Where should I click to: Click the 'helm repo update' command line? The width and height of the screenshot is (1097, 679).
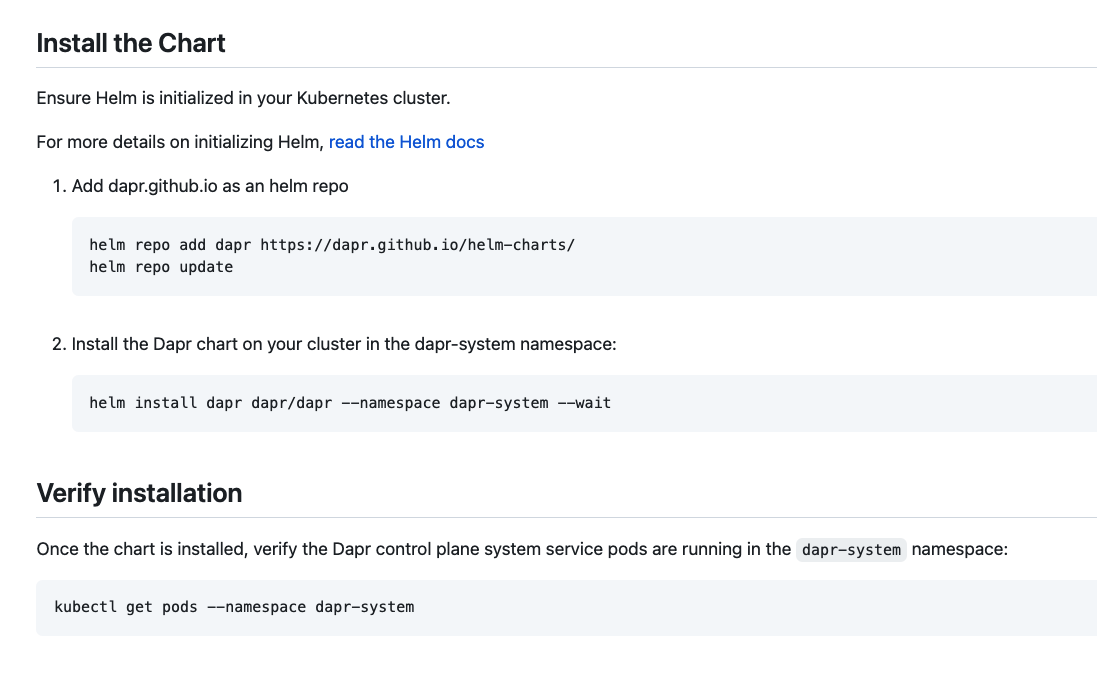pyautogui.click(x=161, y=267)
